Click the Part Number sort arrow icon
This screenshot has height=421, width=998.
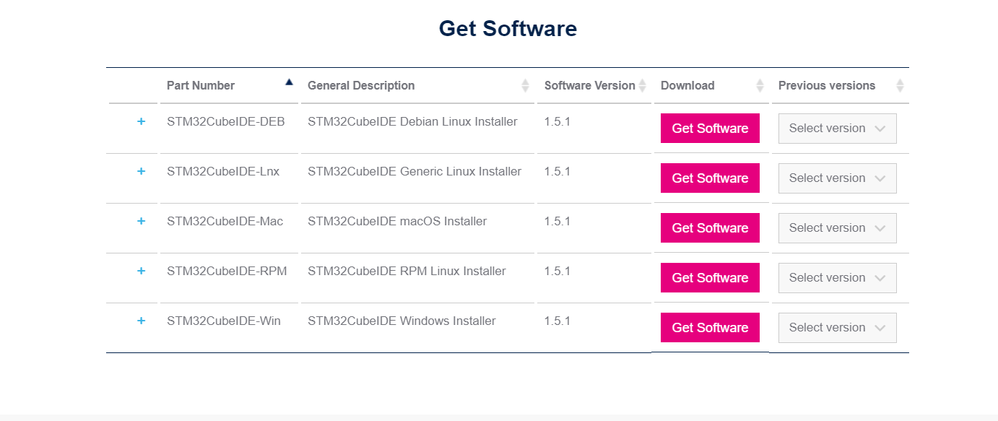290,82
